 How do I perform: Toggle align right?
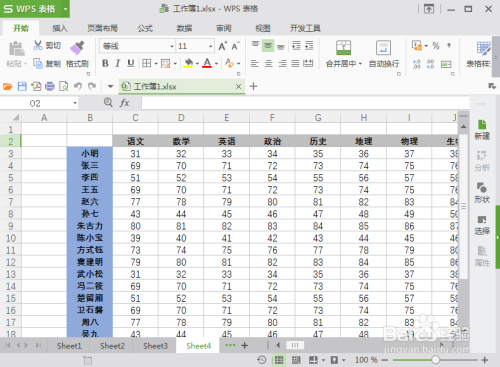[282, 63]
